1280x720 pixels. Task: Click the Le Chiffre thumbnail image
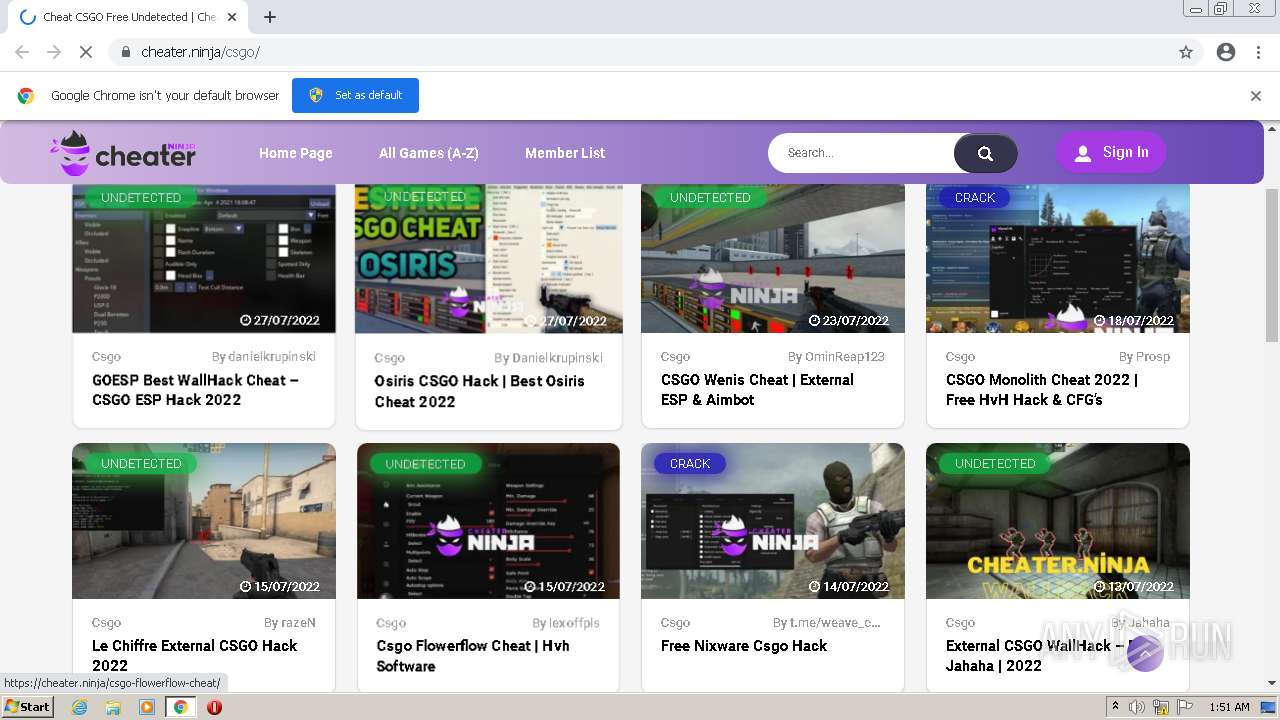[204, 521]
